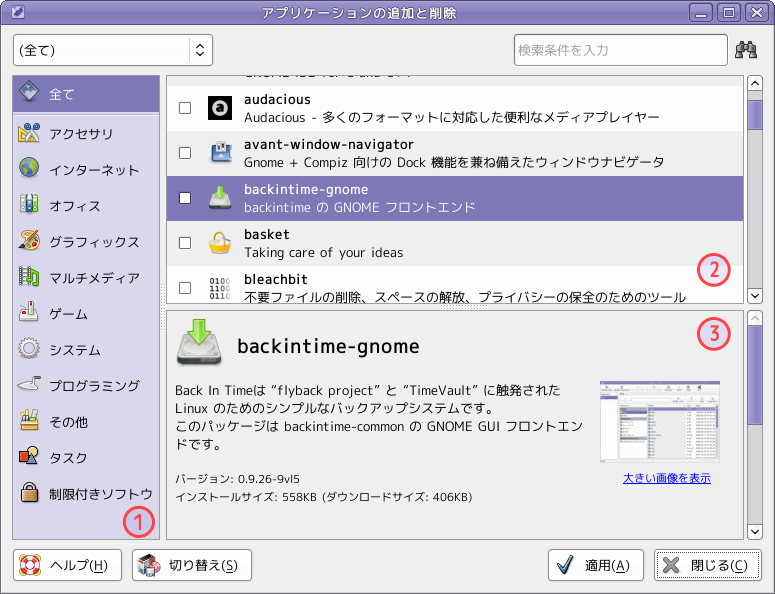The image size is (775, 594).
Task: Choose the グラフィックス palette category
Action: click(29, 241)
